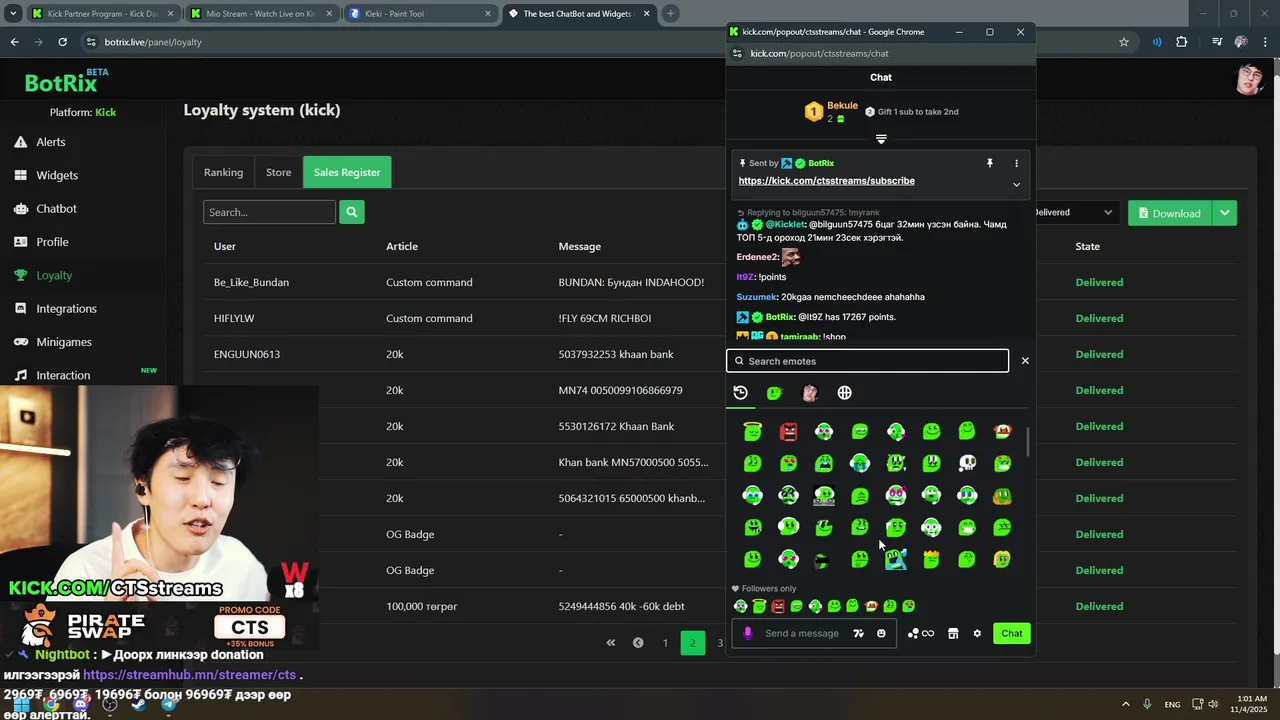1280x720 pixels.
Task: Pick the halo angel emote in top row
Action: coord(752,431)
